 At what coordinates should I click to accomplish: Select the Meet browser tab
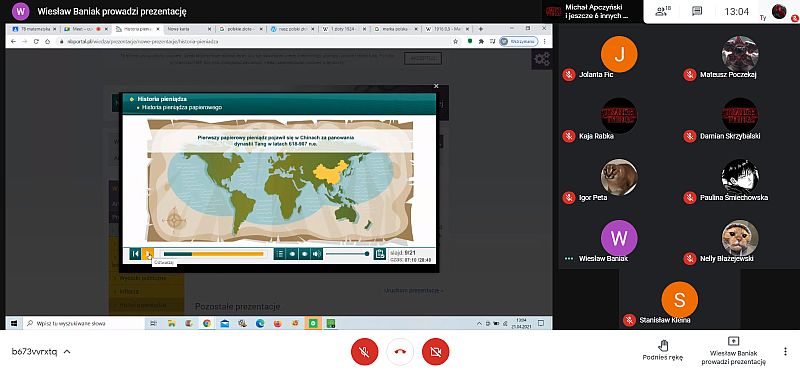click(82, 29)
